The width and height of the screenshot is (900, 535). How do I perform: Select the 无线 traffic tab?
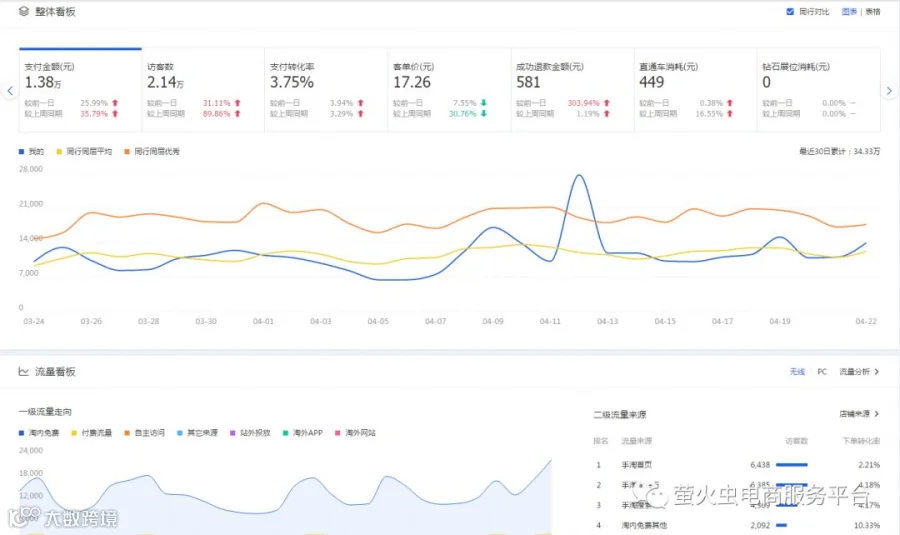[797, 372]
